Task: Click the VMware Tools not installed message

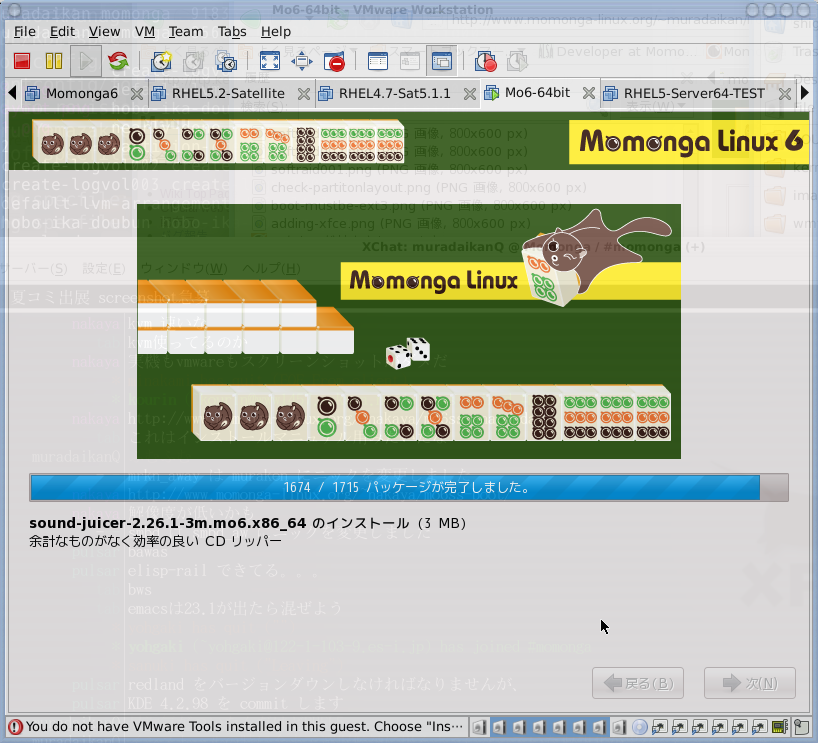Action: (244, 727)
